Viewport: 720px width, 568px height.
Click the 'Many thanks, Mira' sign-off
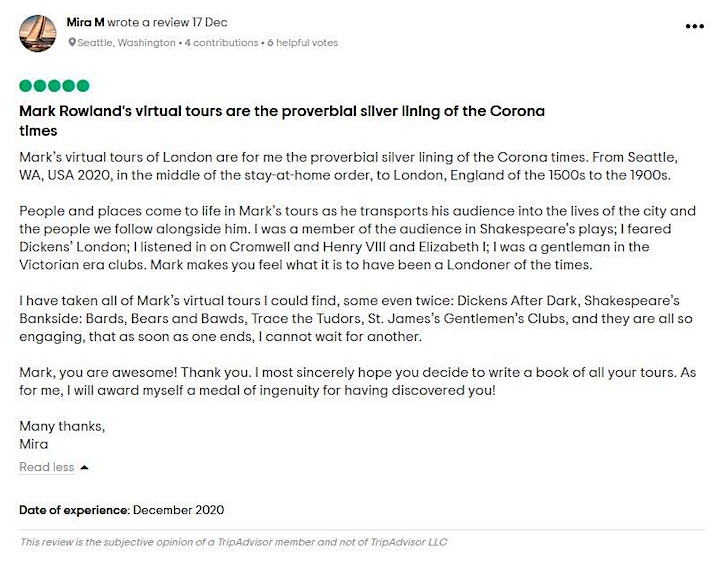[x=62, y=435]
